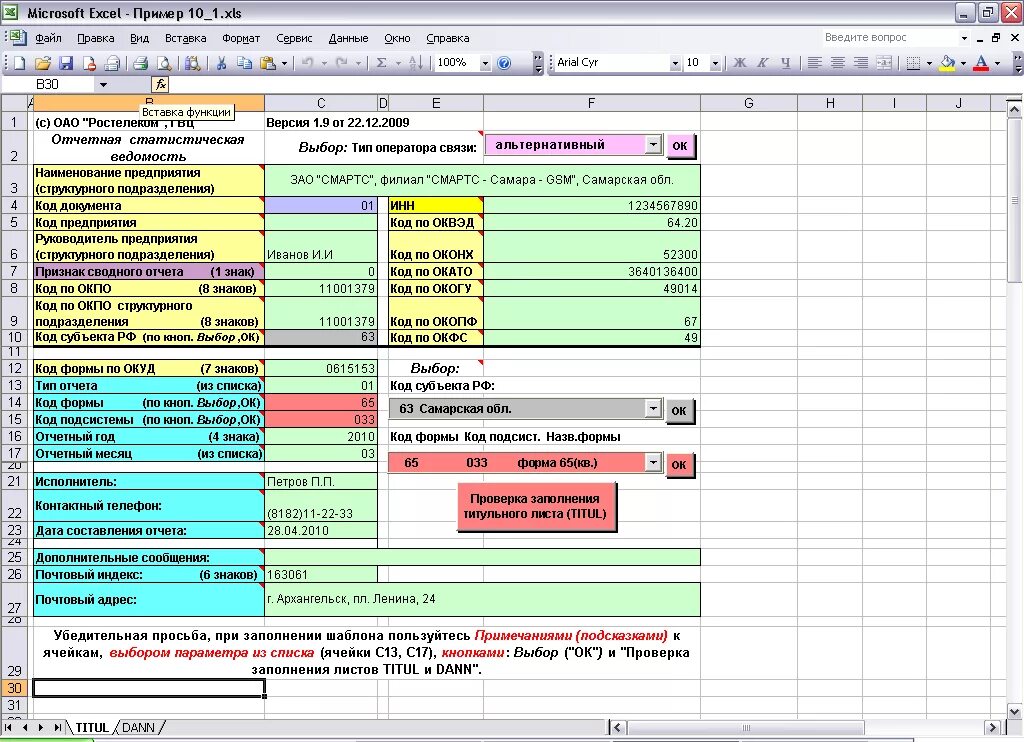
Task: Create a new workbook from toolbar
Action: (20, 63)
